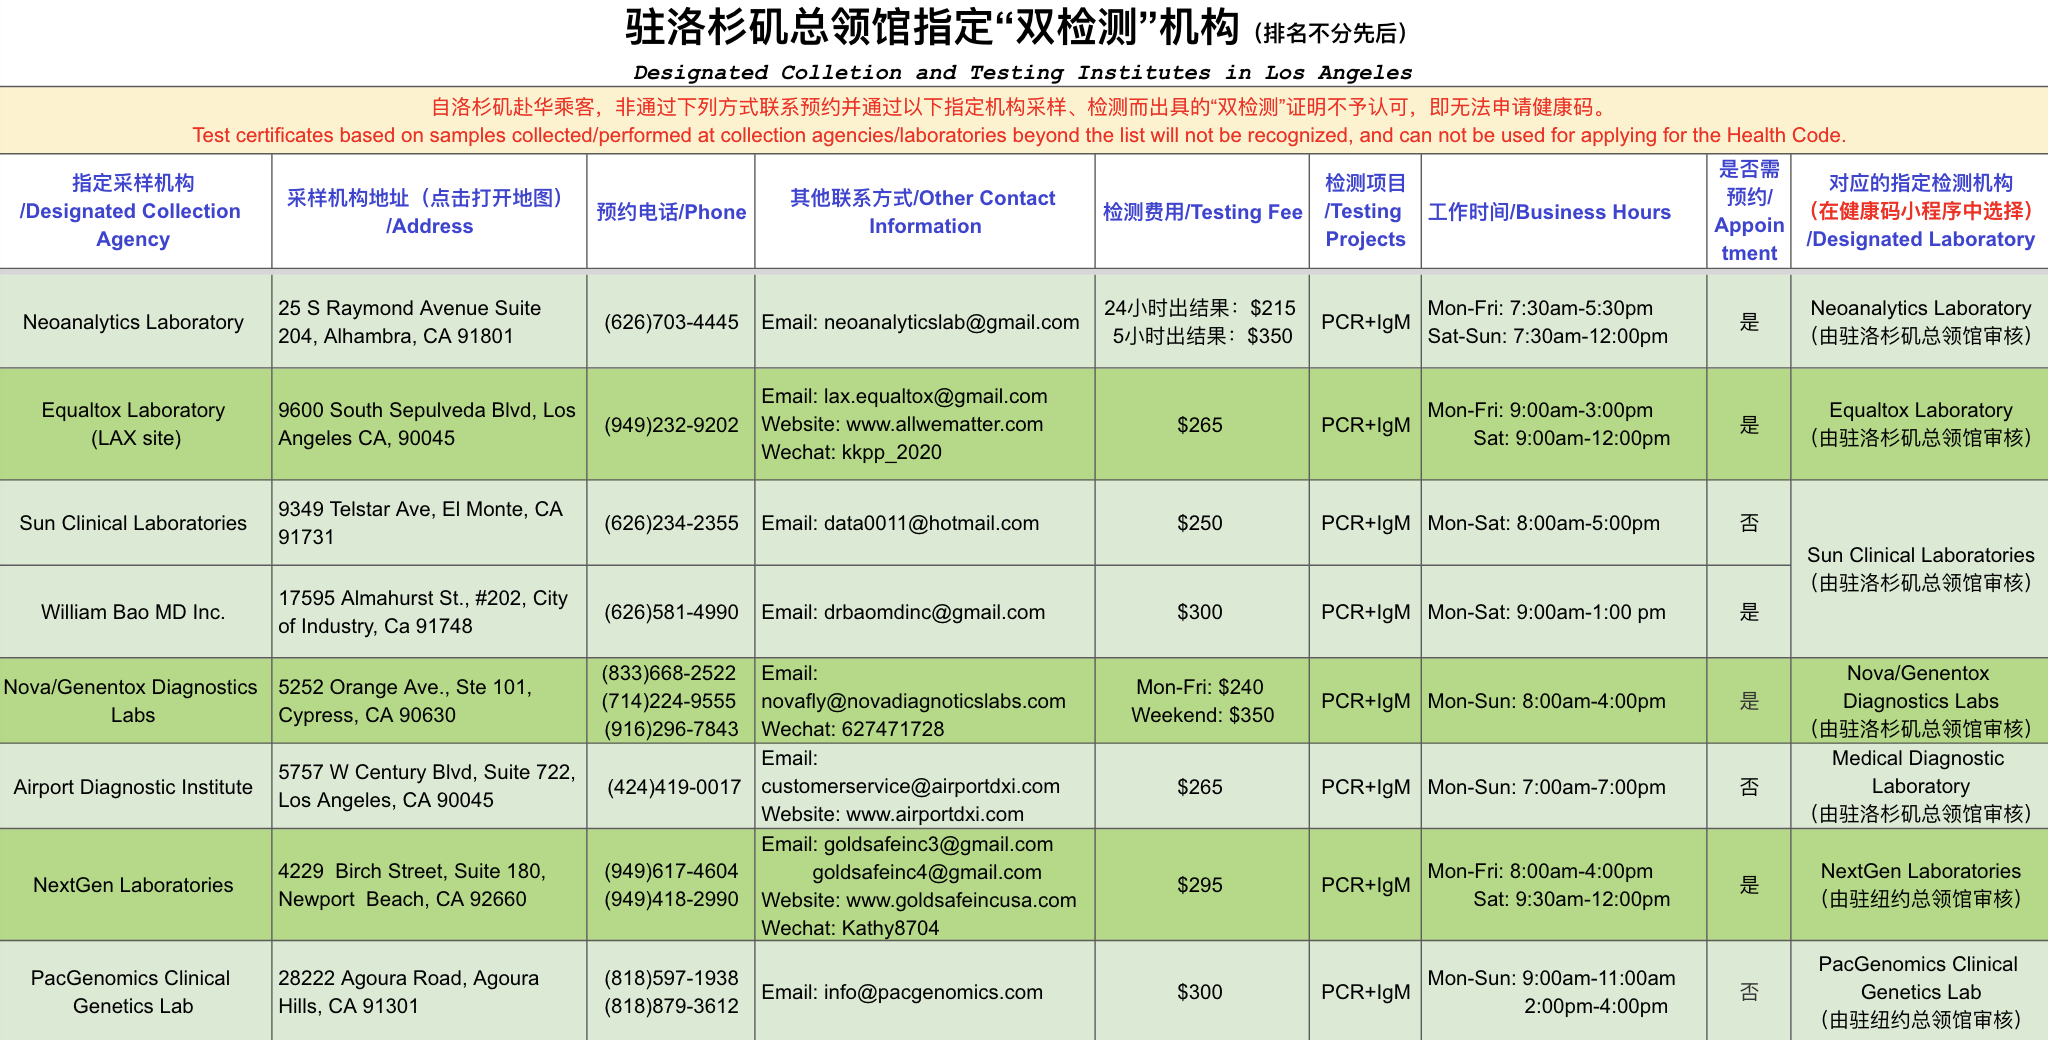This screenshot has width=2048, height=1040.
Task: Click Wechat: Kathy8704 contact text
Action: (850, 928)
